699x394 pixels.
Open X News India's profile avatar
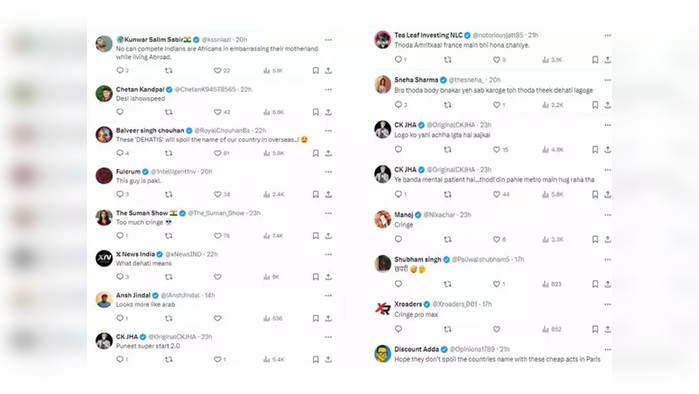coord(104,259)
